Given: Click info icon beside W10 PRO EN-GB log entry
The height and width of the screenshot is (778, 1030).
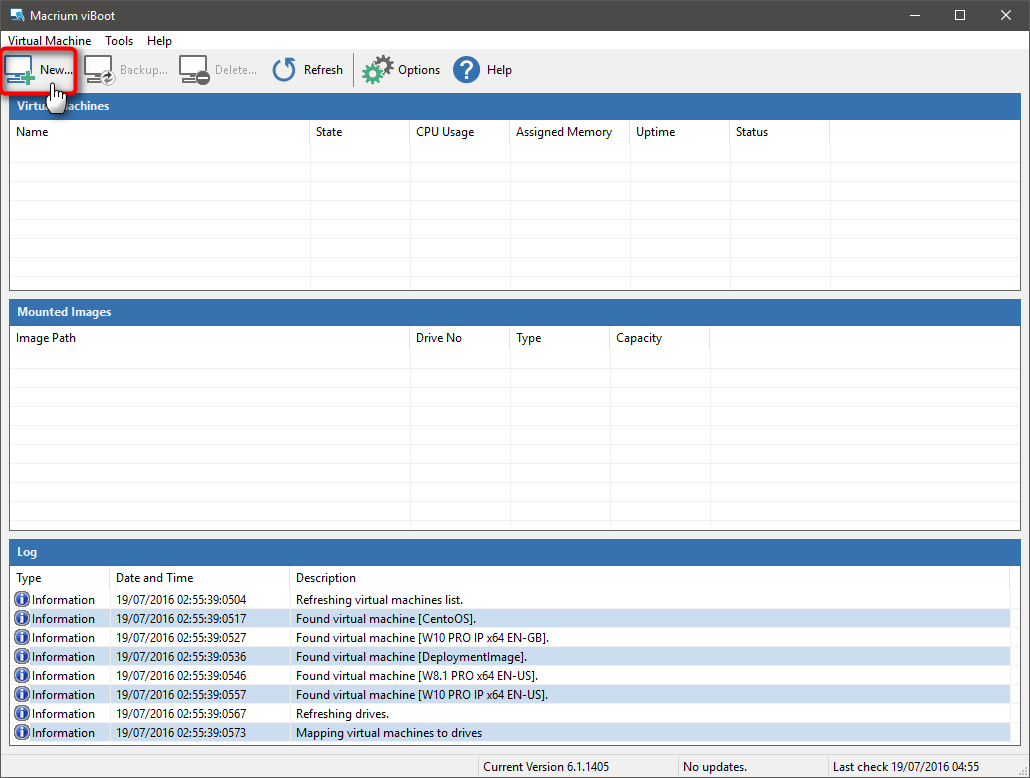Looking at the screenshot, I should [x=22, y=637].
